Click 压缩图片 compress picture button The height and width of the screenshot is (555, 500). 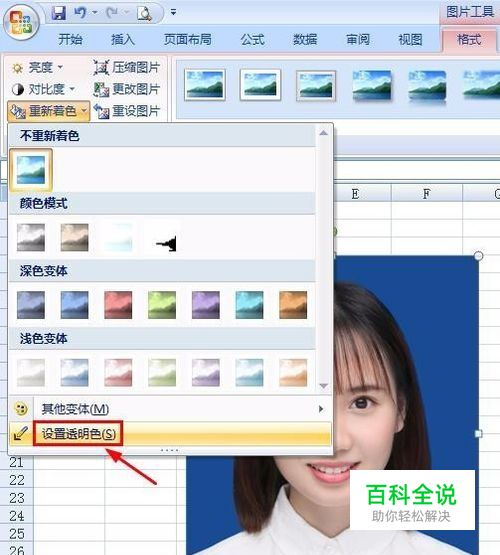(127, 67)
